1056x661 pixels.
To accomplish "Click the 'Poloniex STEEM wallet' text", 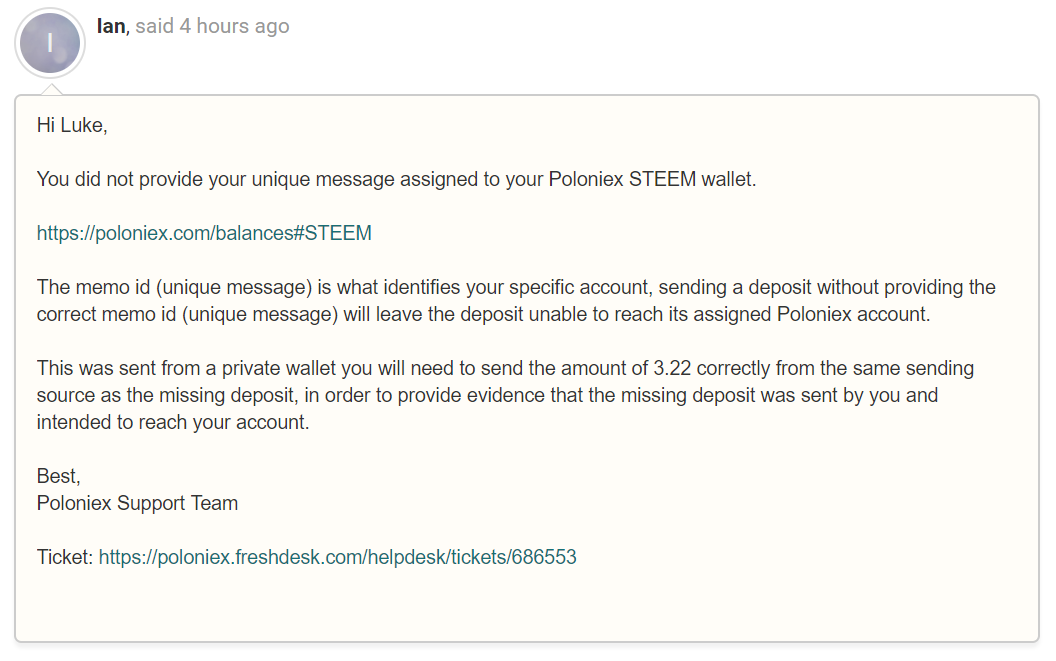I will (650, 179).
